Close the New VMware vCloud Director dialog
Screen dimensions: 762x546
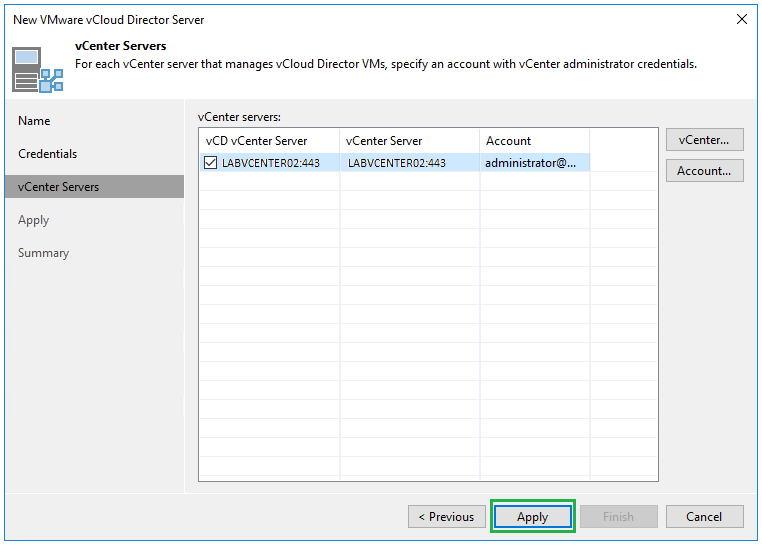(x=741, y=19)
